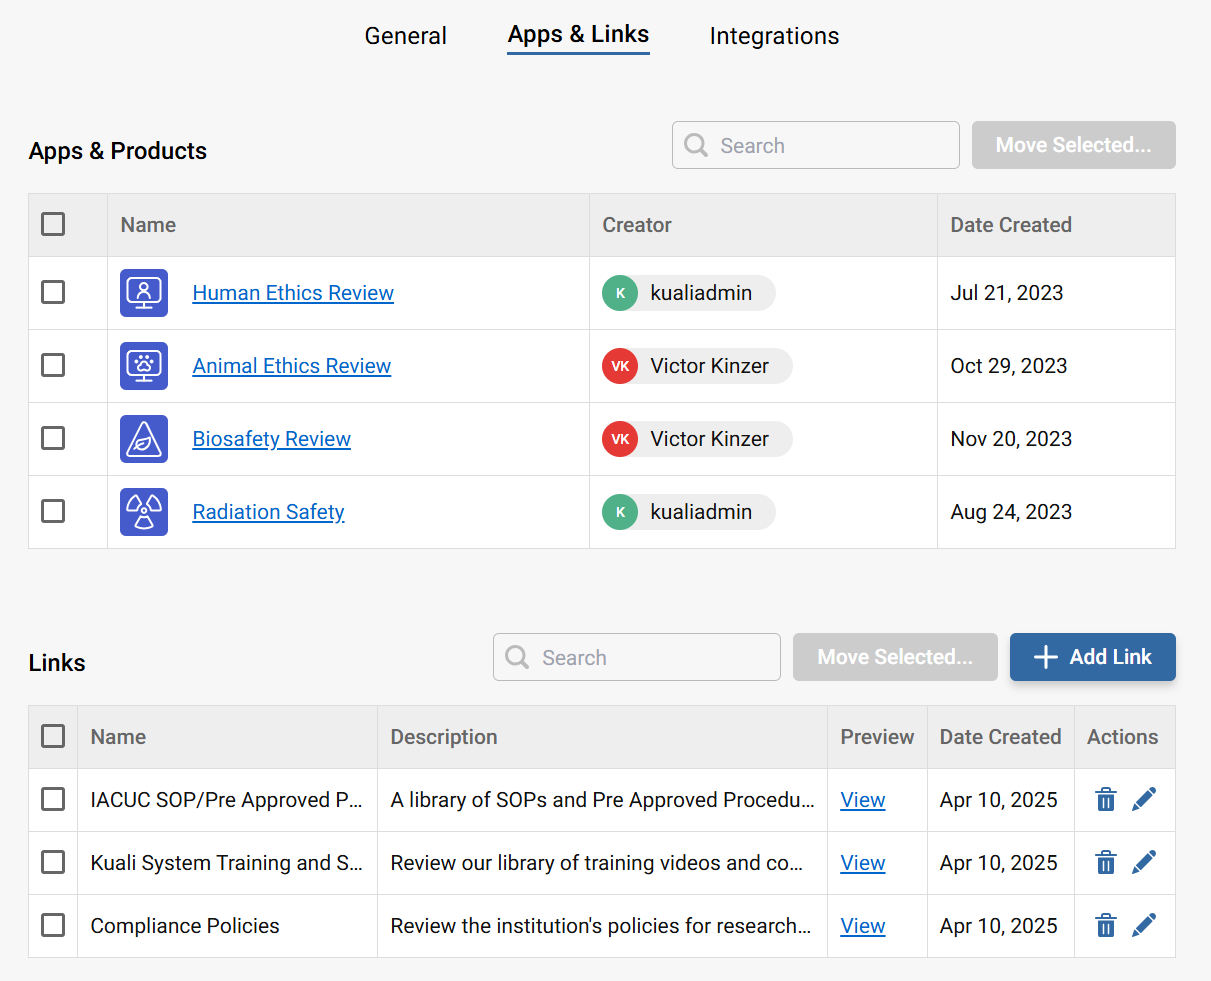The height and width of the screenshot is (981, 1211).
Task: Switch to the General tab
Action: [x=405, y=35]
